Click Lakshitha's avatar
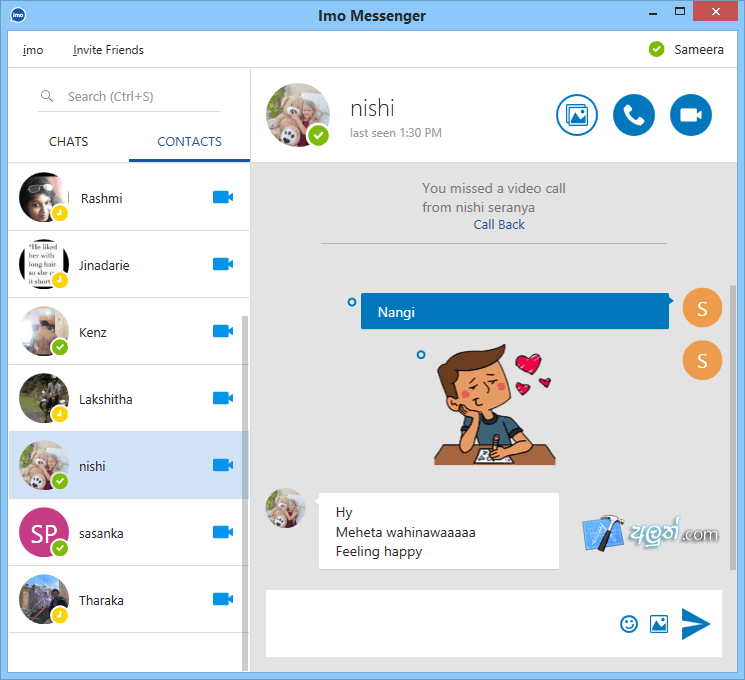This screenshot has width=745, height=680. (44, 398)
